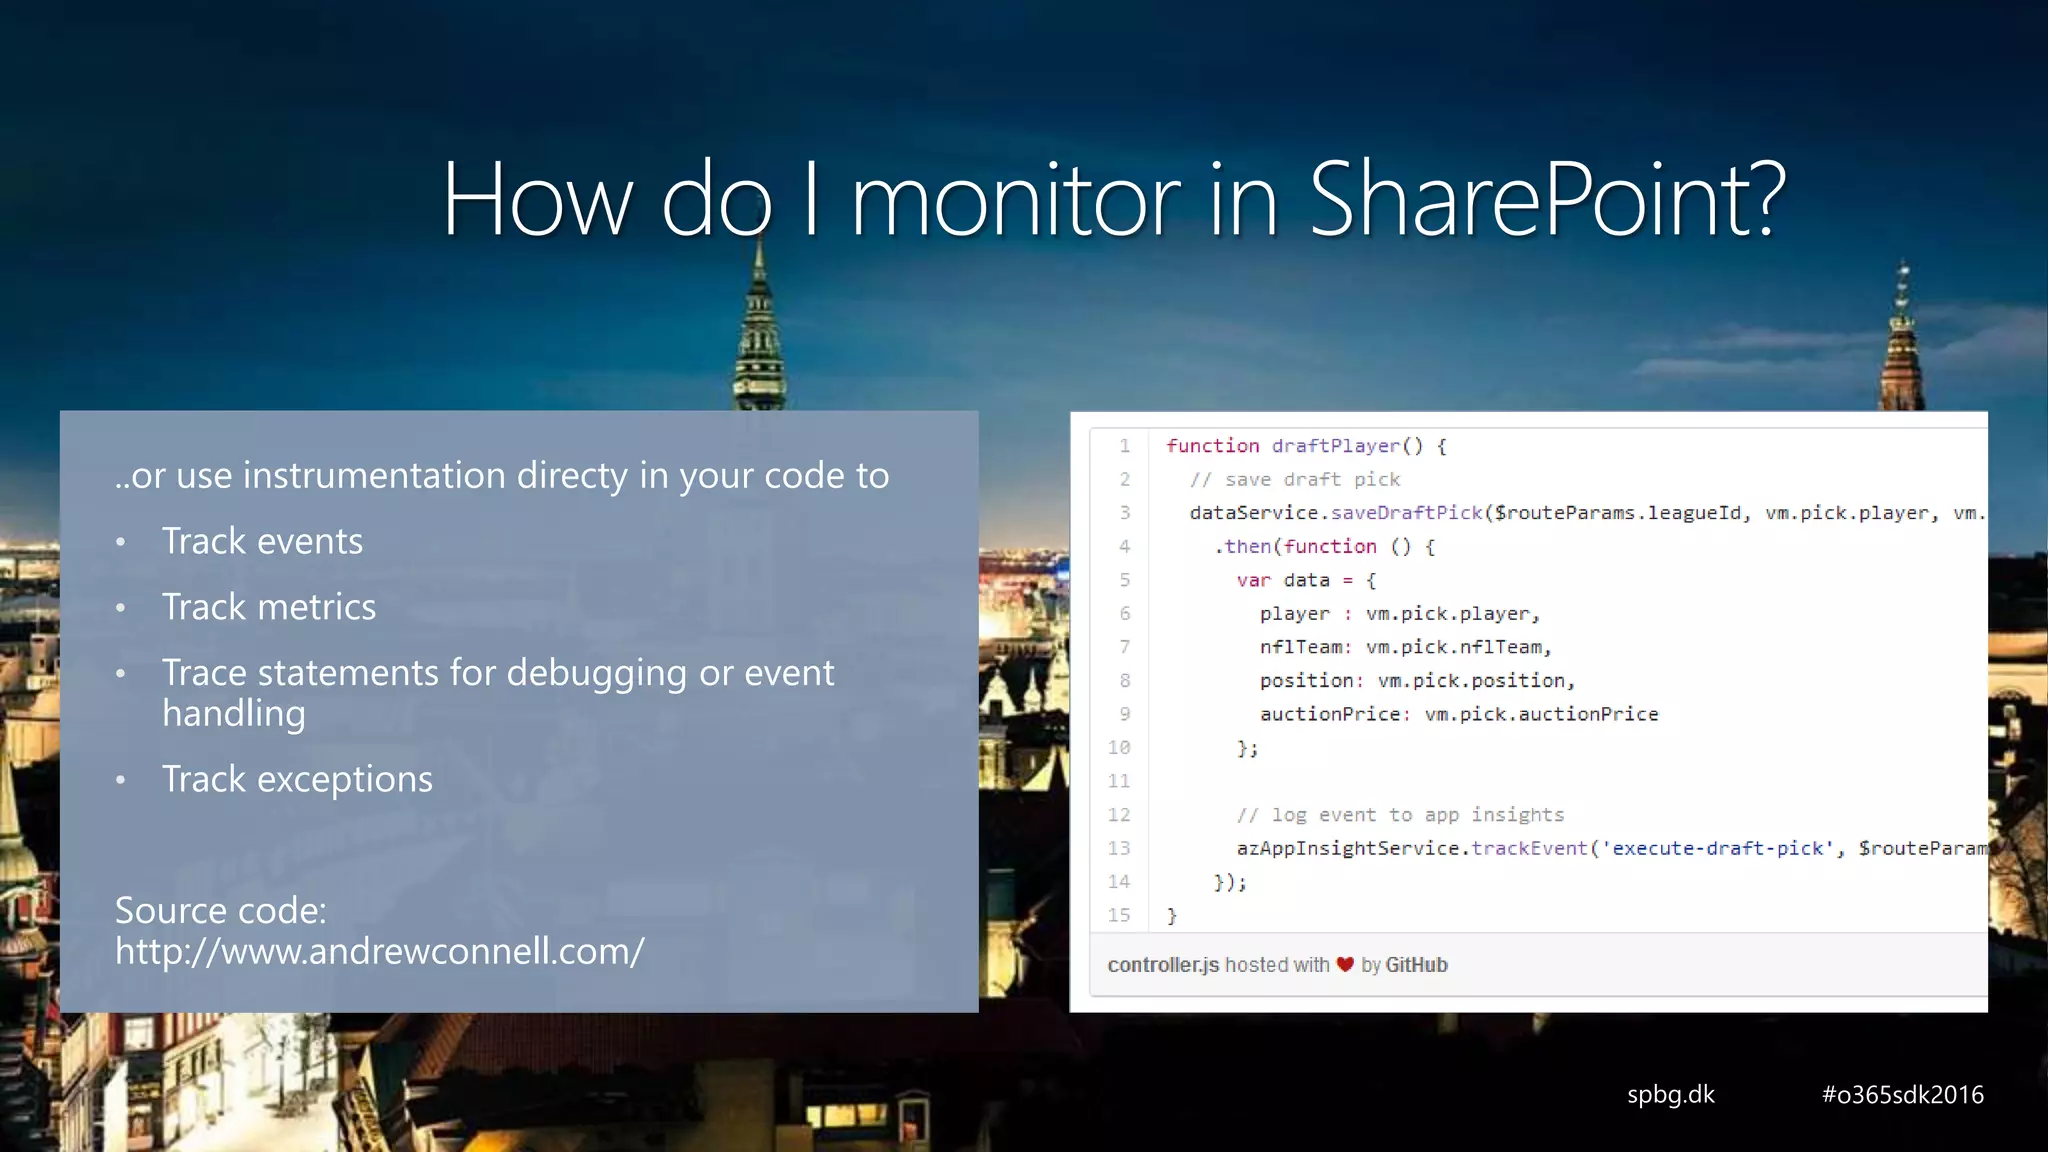Click the '// log event to app insights' comment

[x=1400, y=815]
